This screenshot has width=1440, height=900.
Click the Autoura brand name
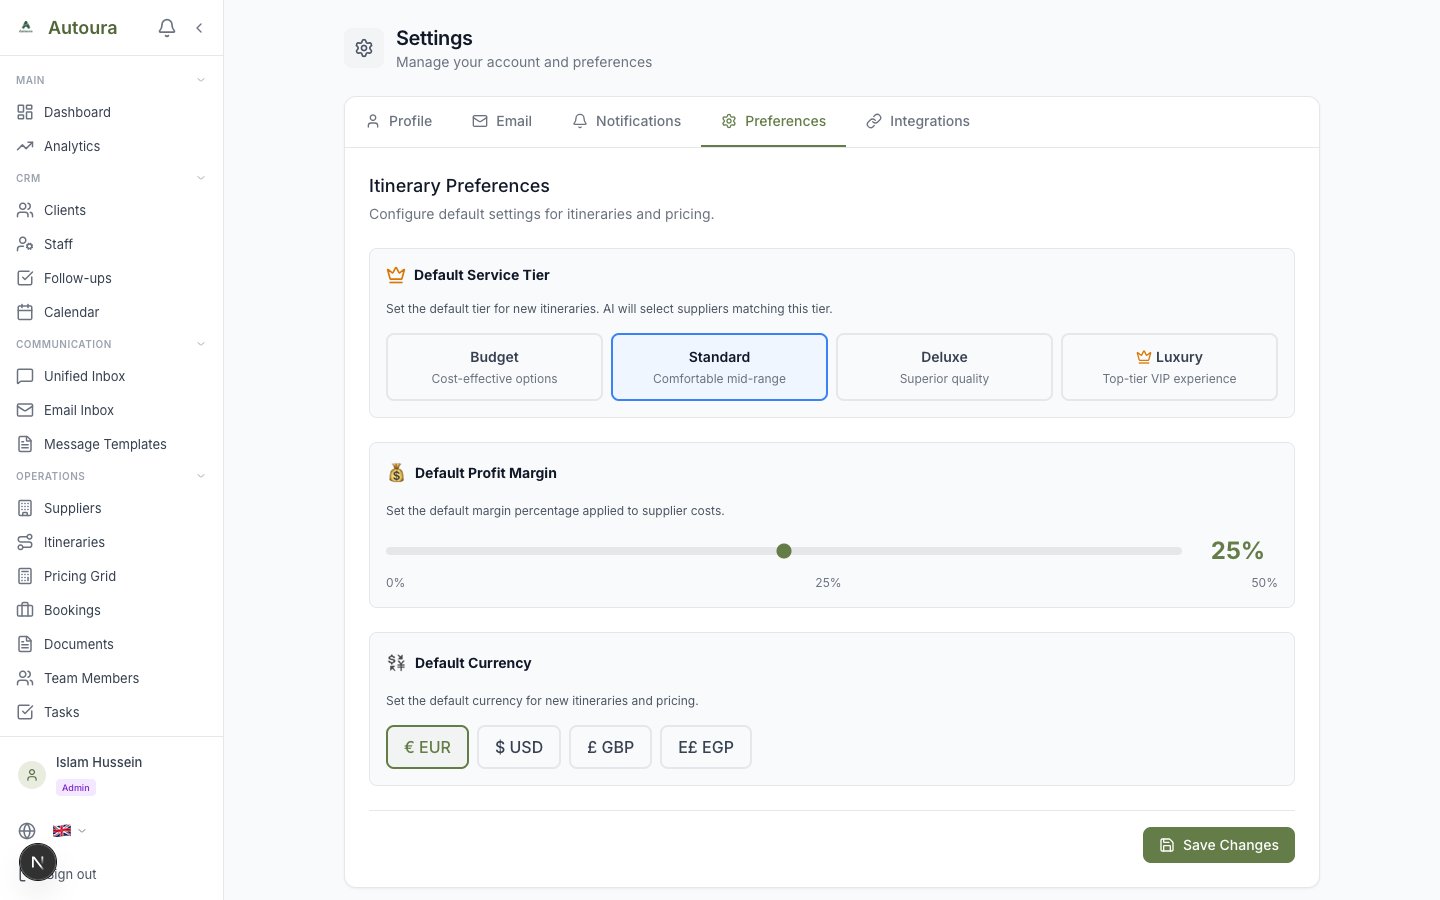[82, 28]
